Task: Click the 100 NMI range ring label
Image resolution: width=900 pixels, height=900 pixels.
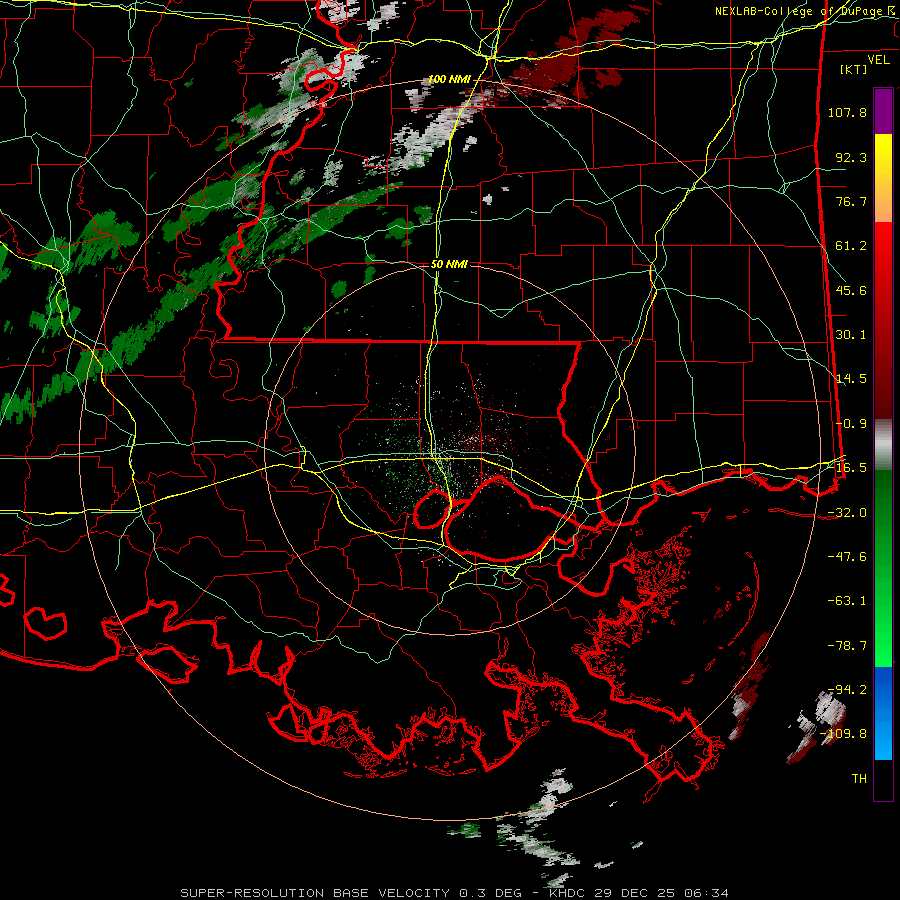Action: pyautogui.click(x=449, y=79)
